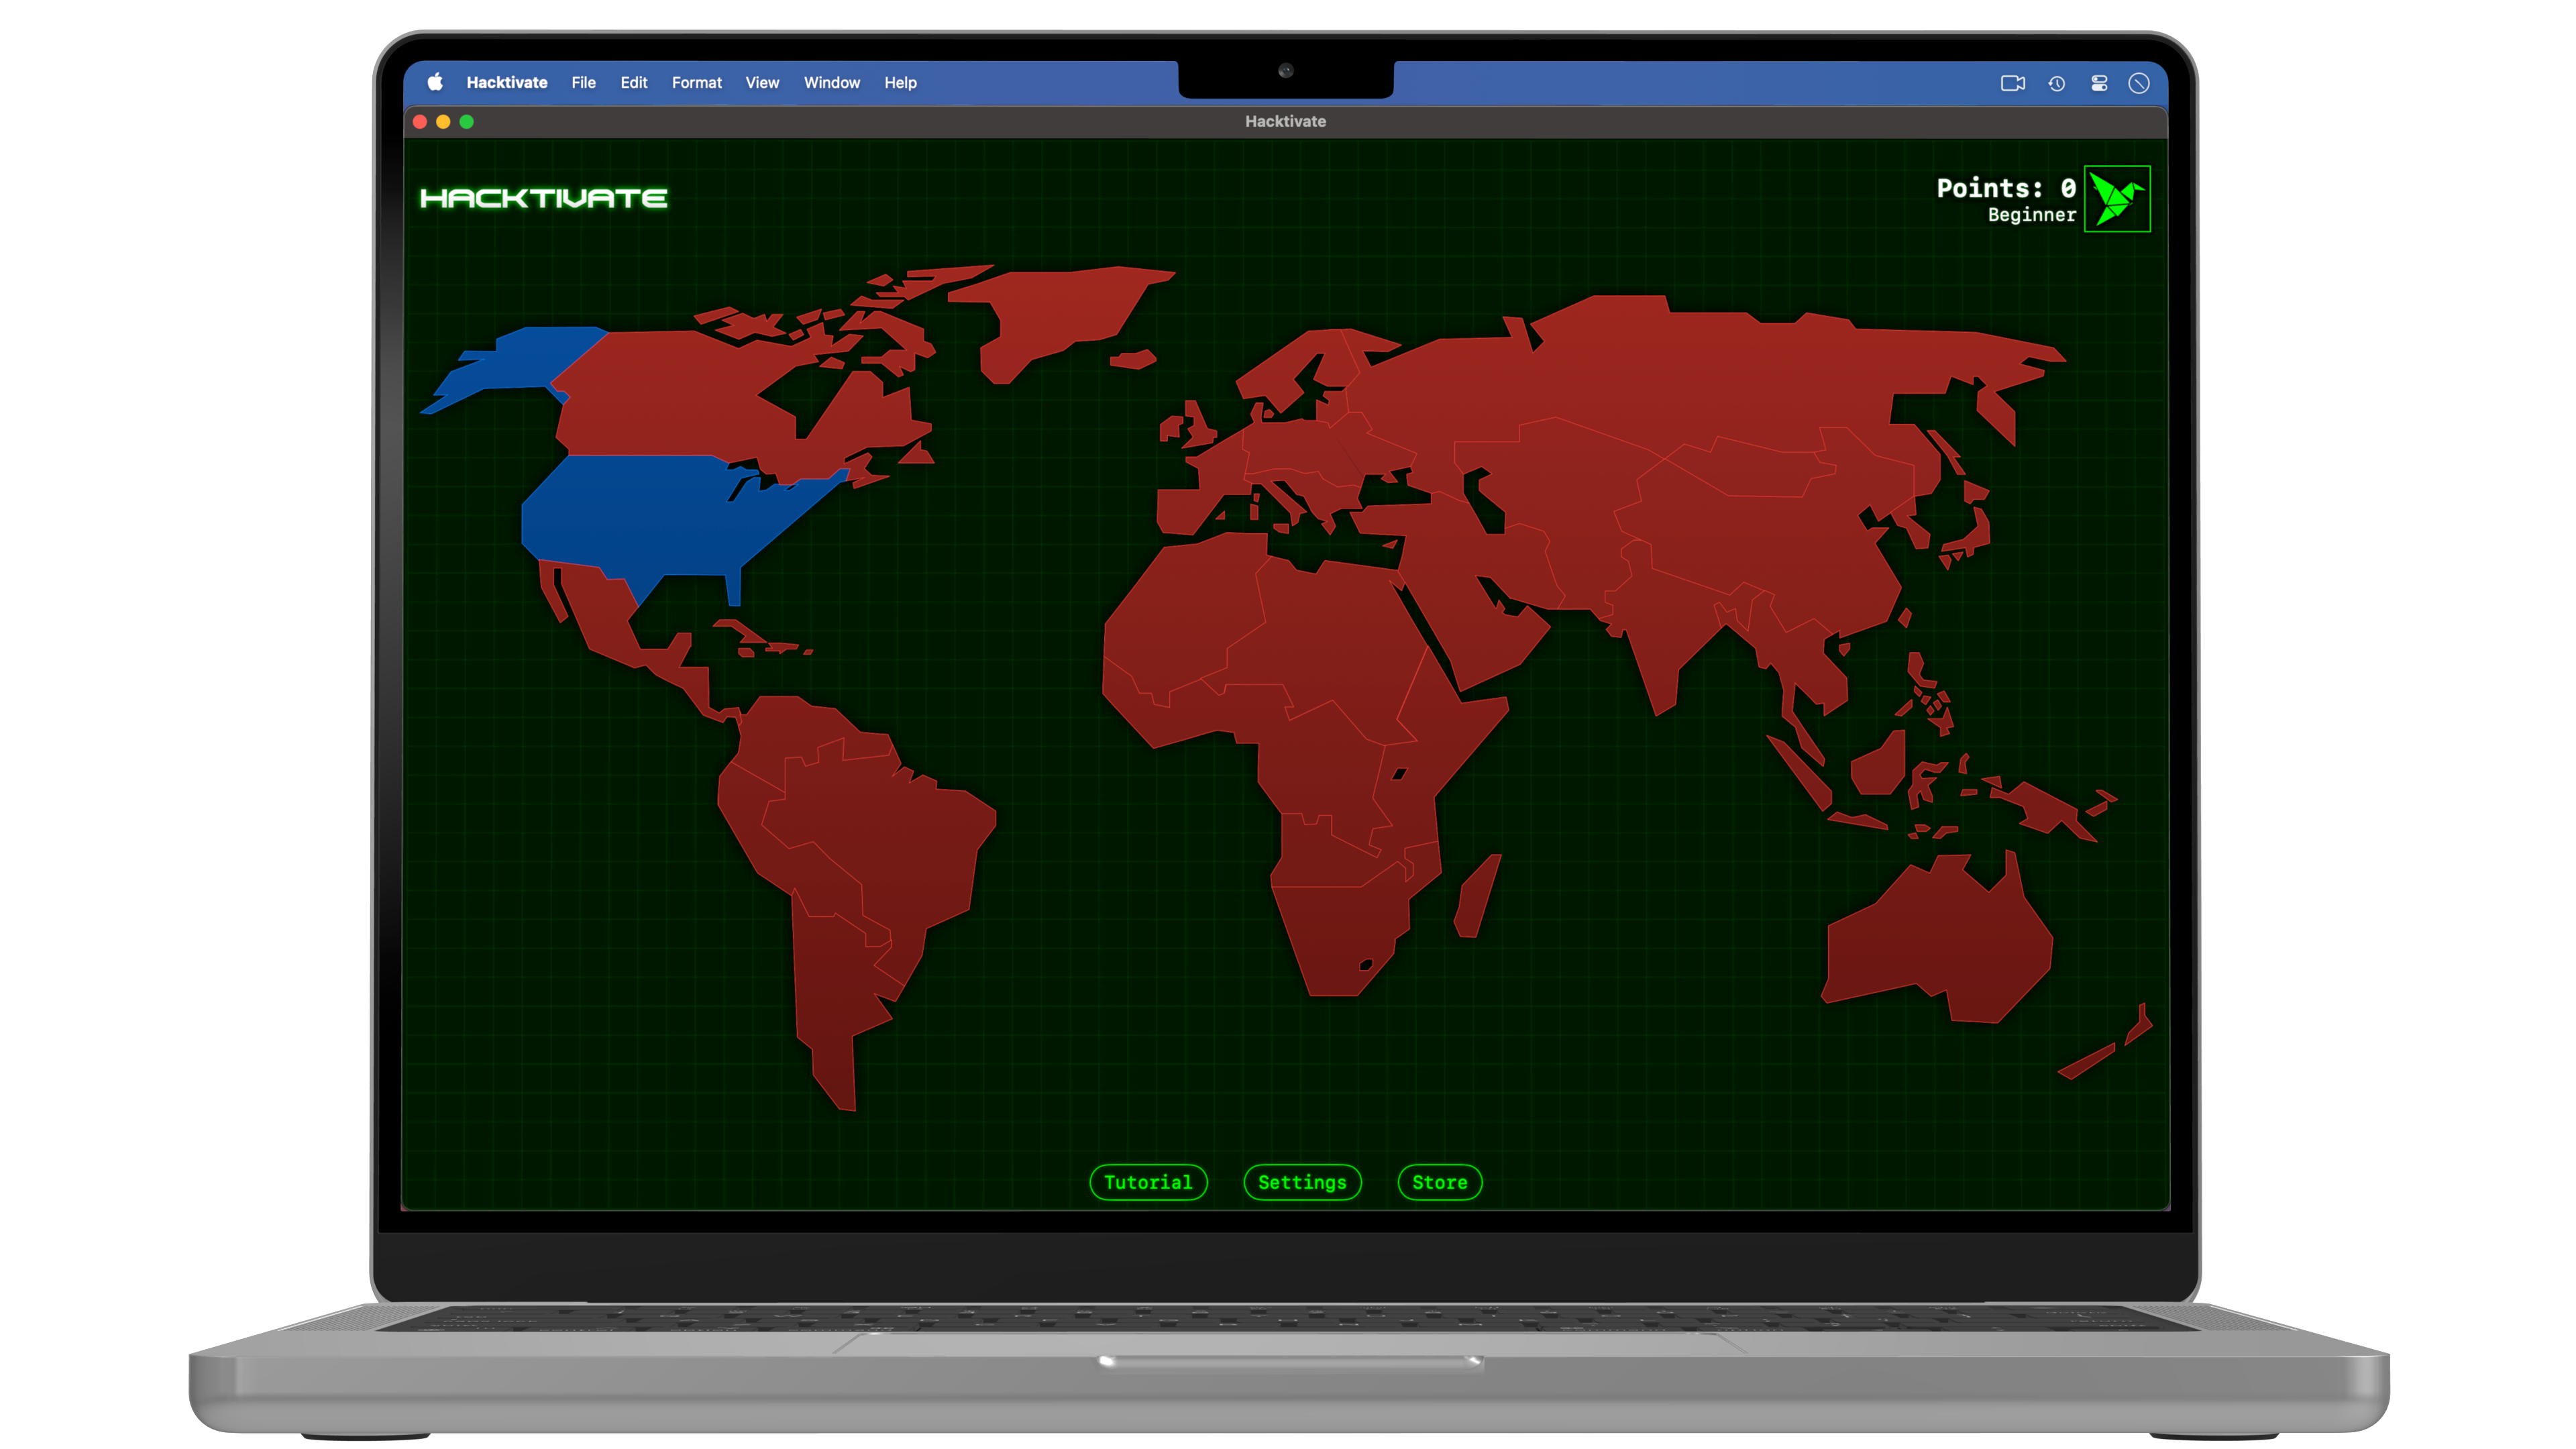2576x1449 pixels.
Task: Click the video camera menu bar icon
Action: coord(2012,83)
